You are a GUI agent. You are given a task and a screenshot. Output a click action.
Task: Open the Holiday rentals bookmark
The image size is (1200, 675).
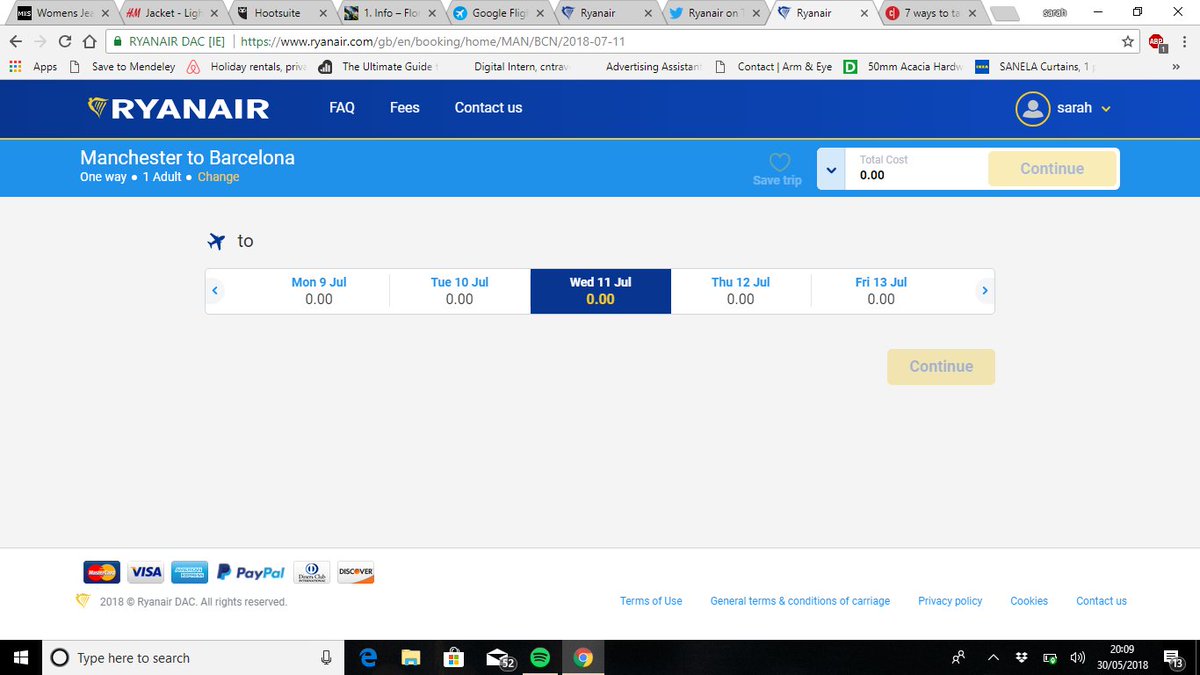pyautogui.click(x=247, y=67)
